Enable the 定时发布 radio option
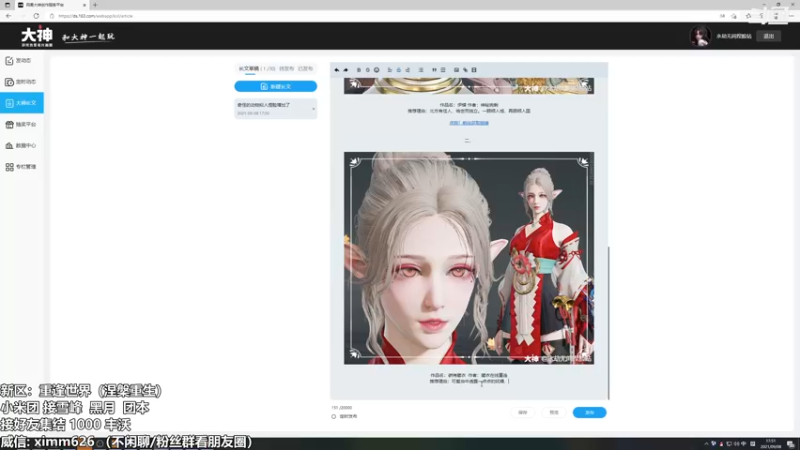 click(x=334, y=416)
